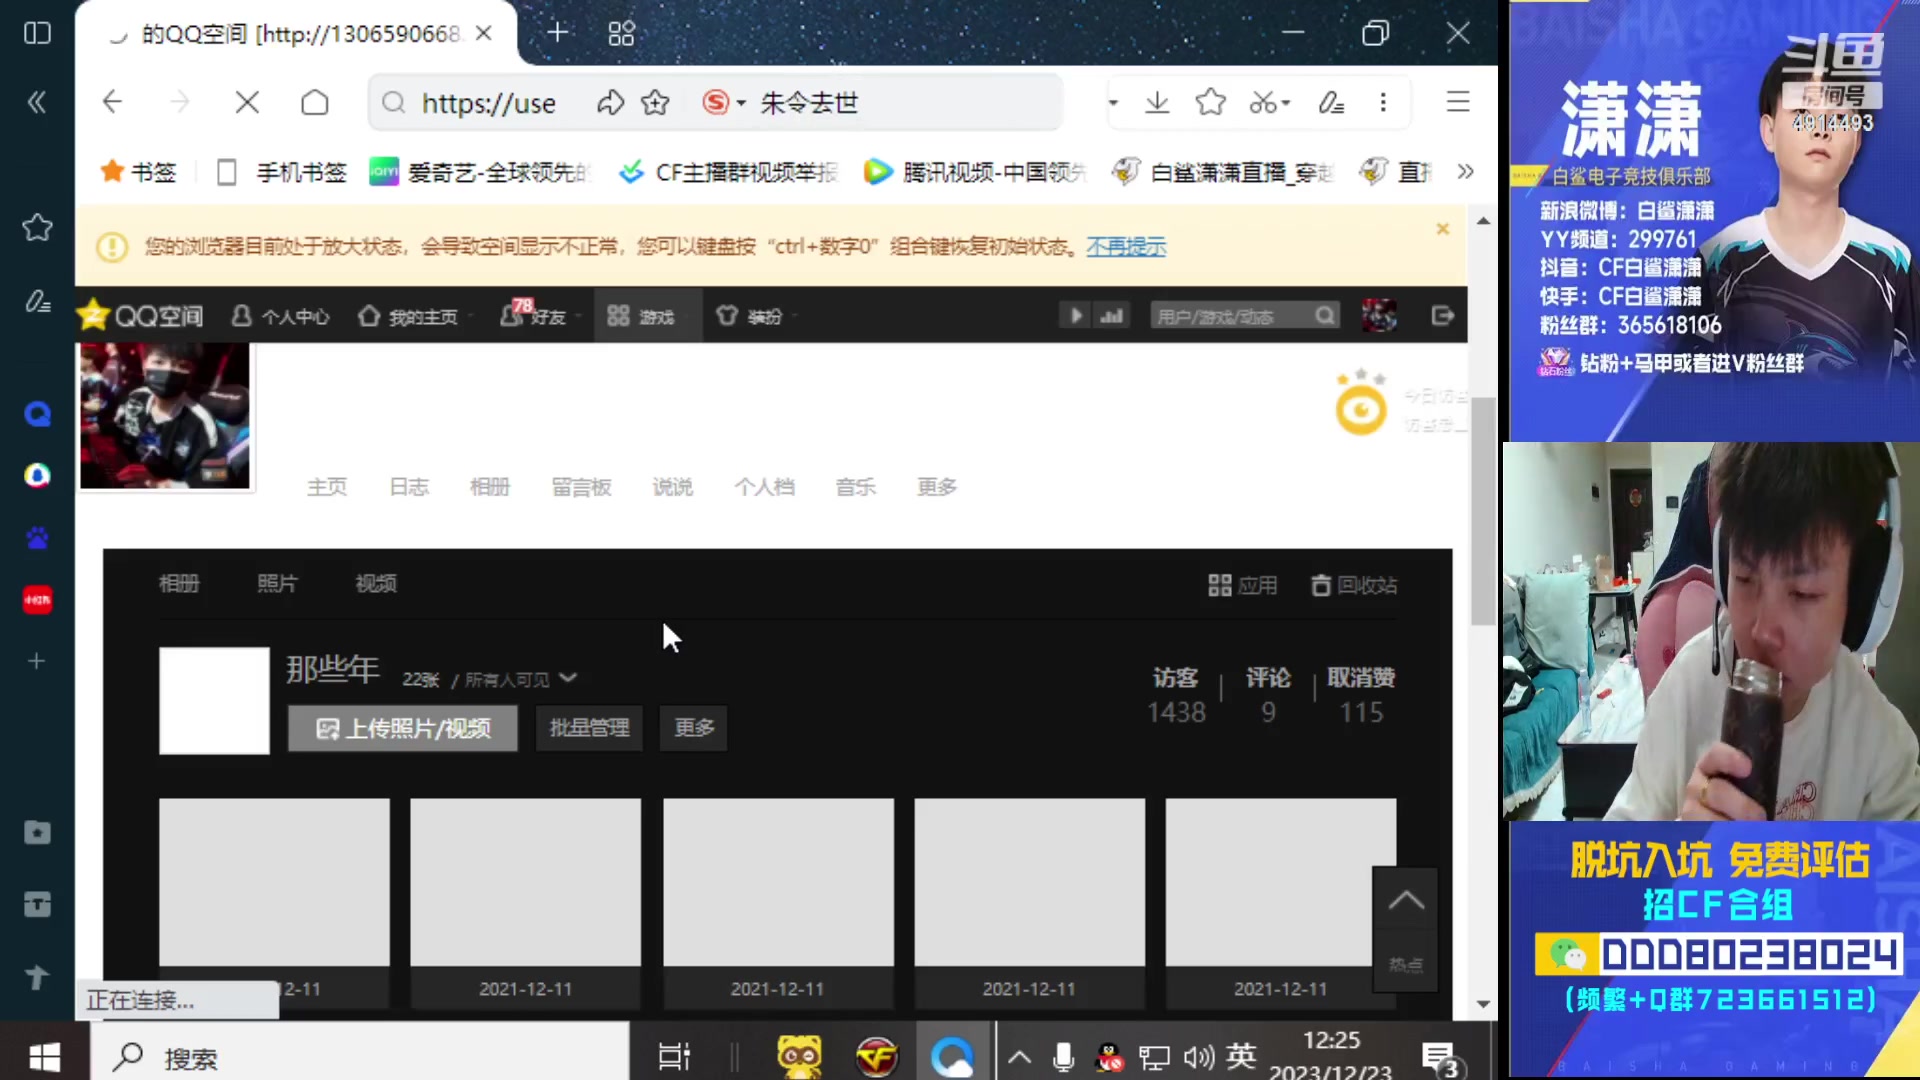Viewport: 1920px width, 1080px height.
Task: Click 上传照片/视频 button
Action: (x=403, y=728)
